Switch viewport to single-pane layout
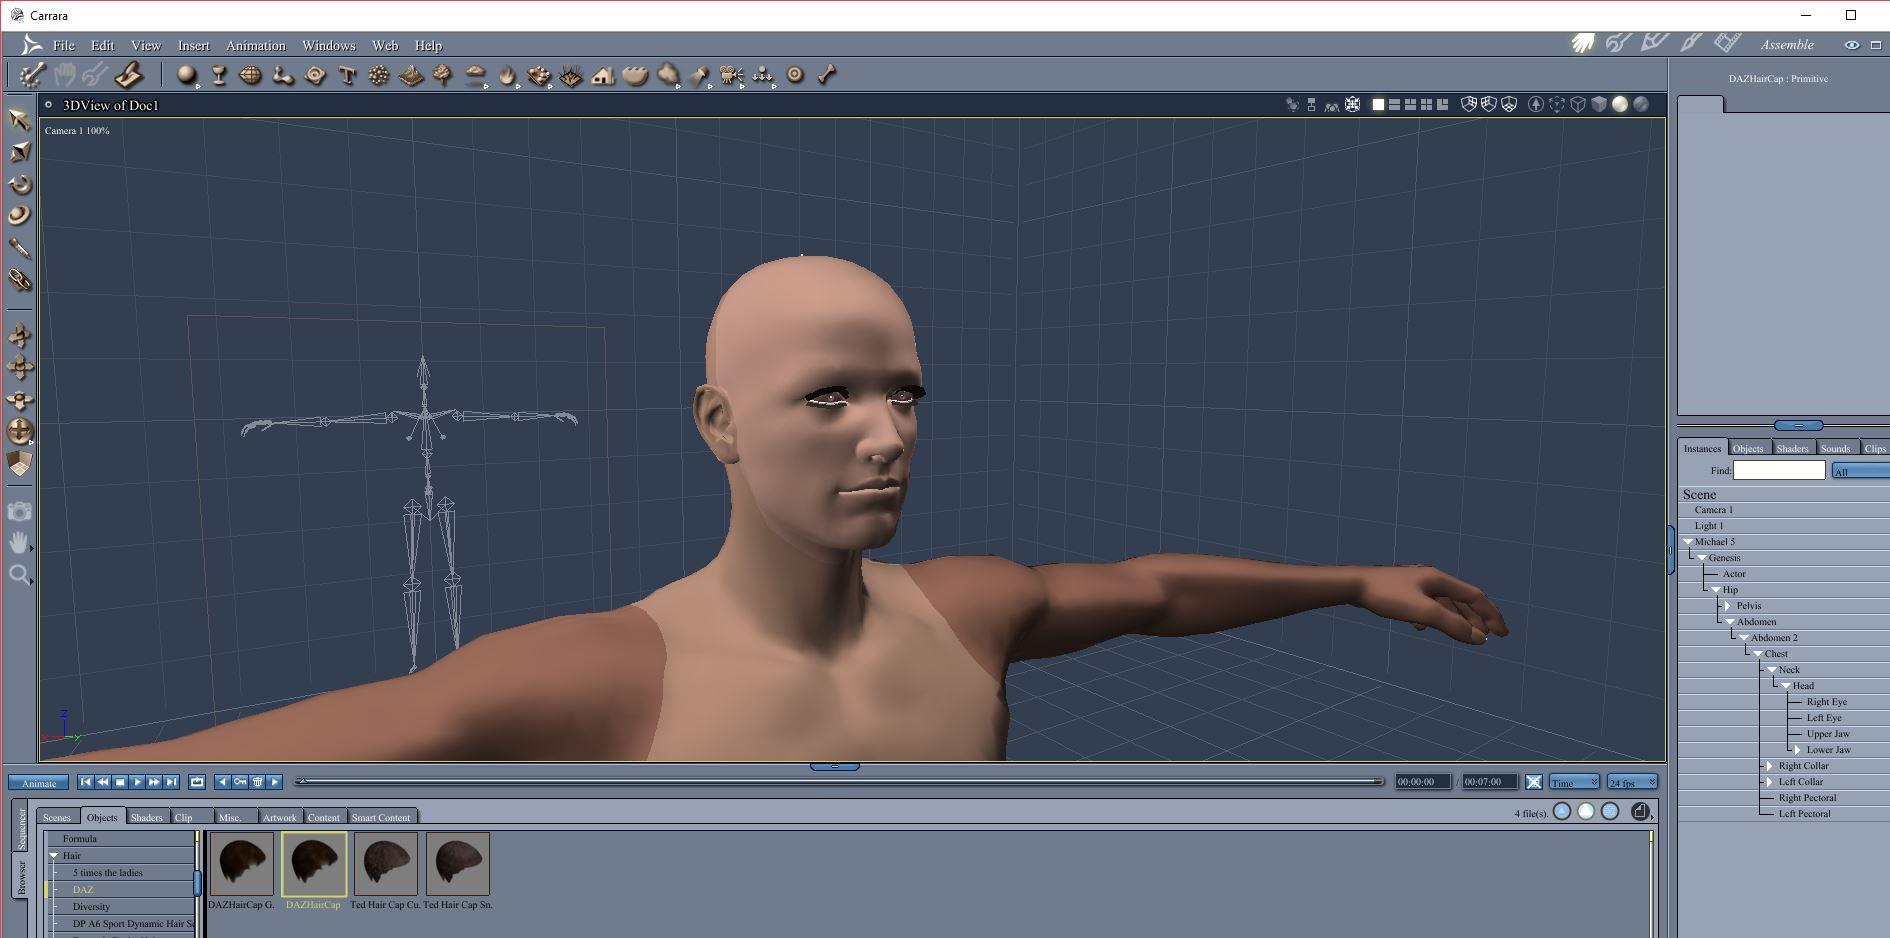The image size is (1890, 938). pyautogui.click(x=1378, y=104)
